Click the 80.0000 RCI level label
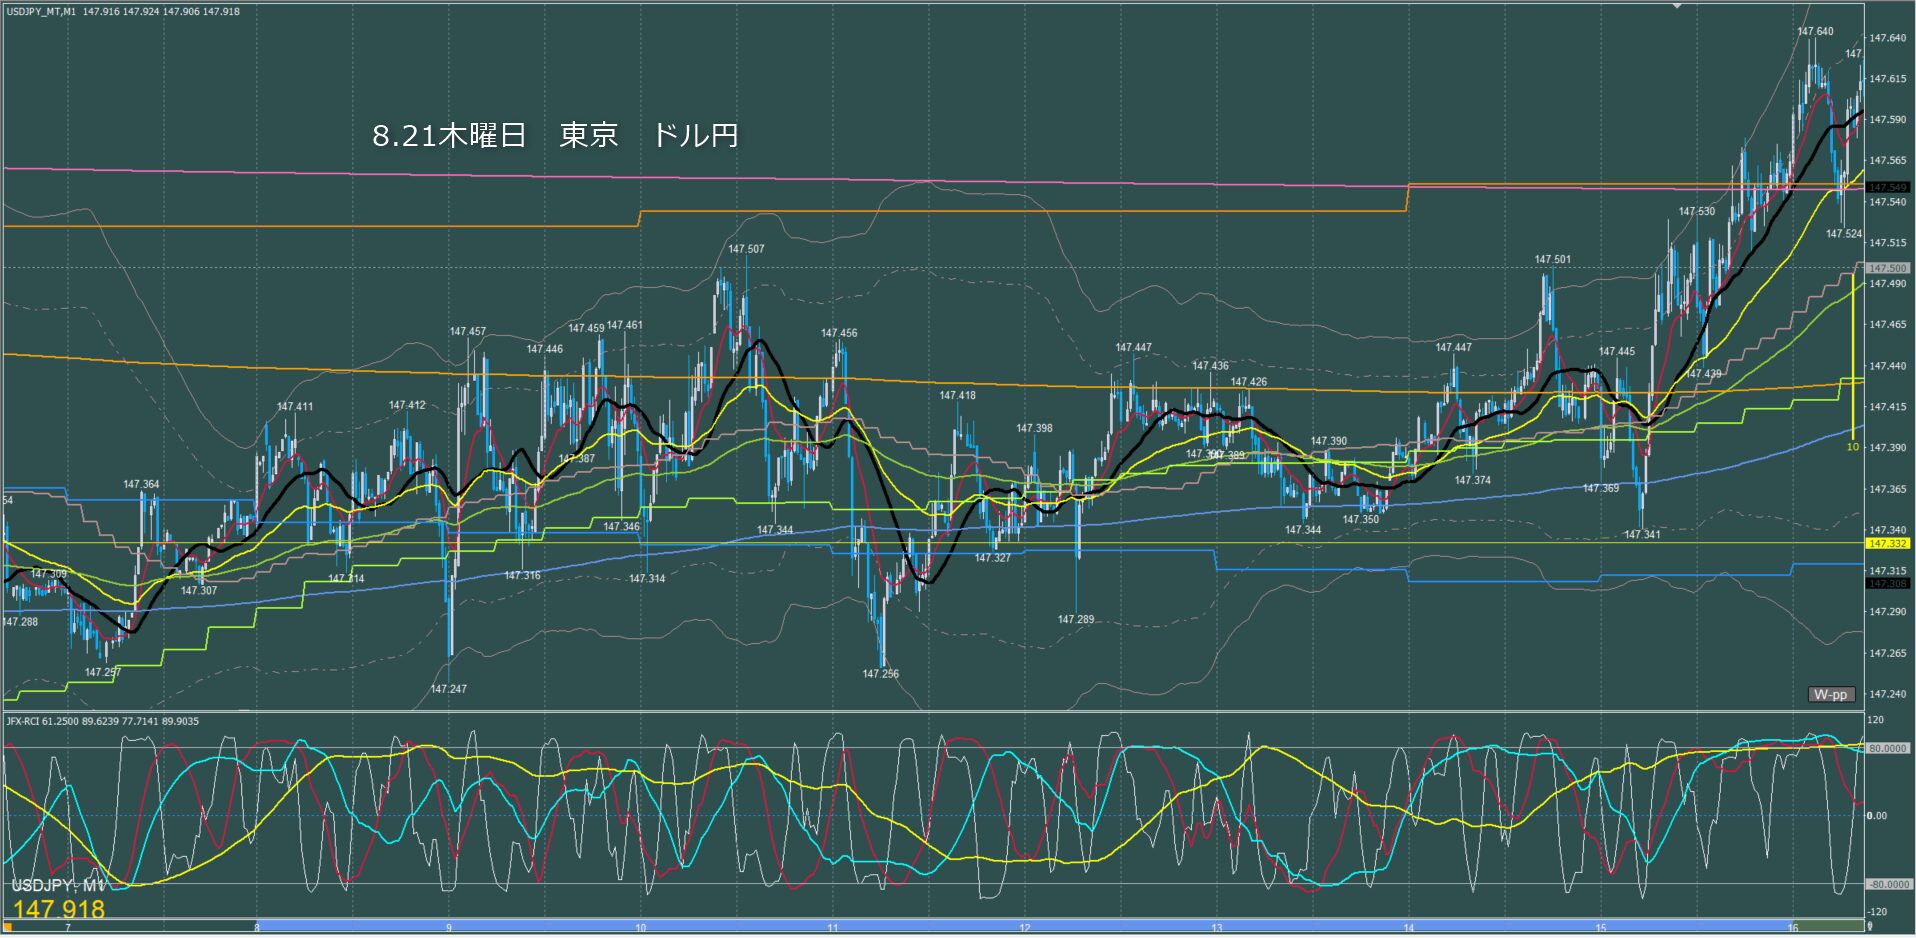This screenshot has height=938, width=1916. (x=1887, y=748)
